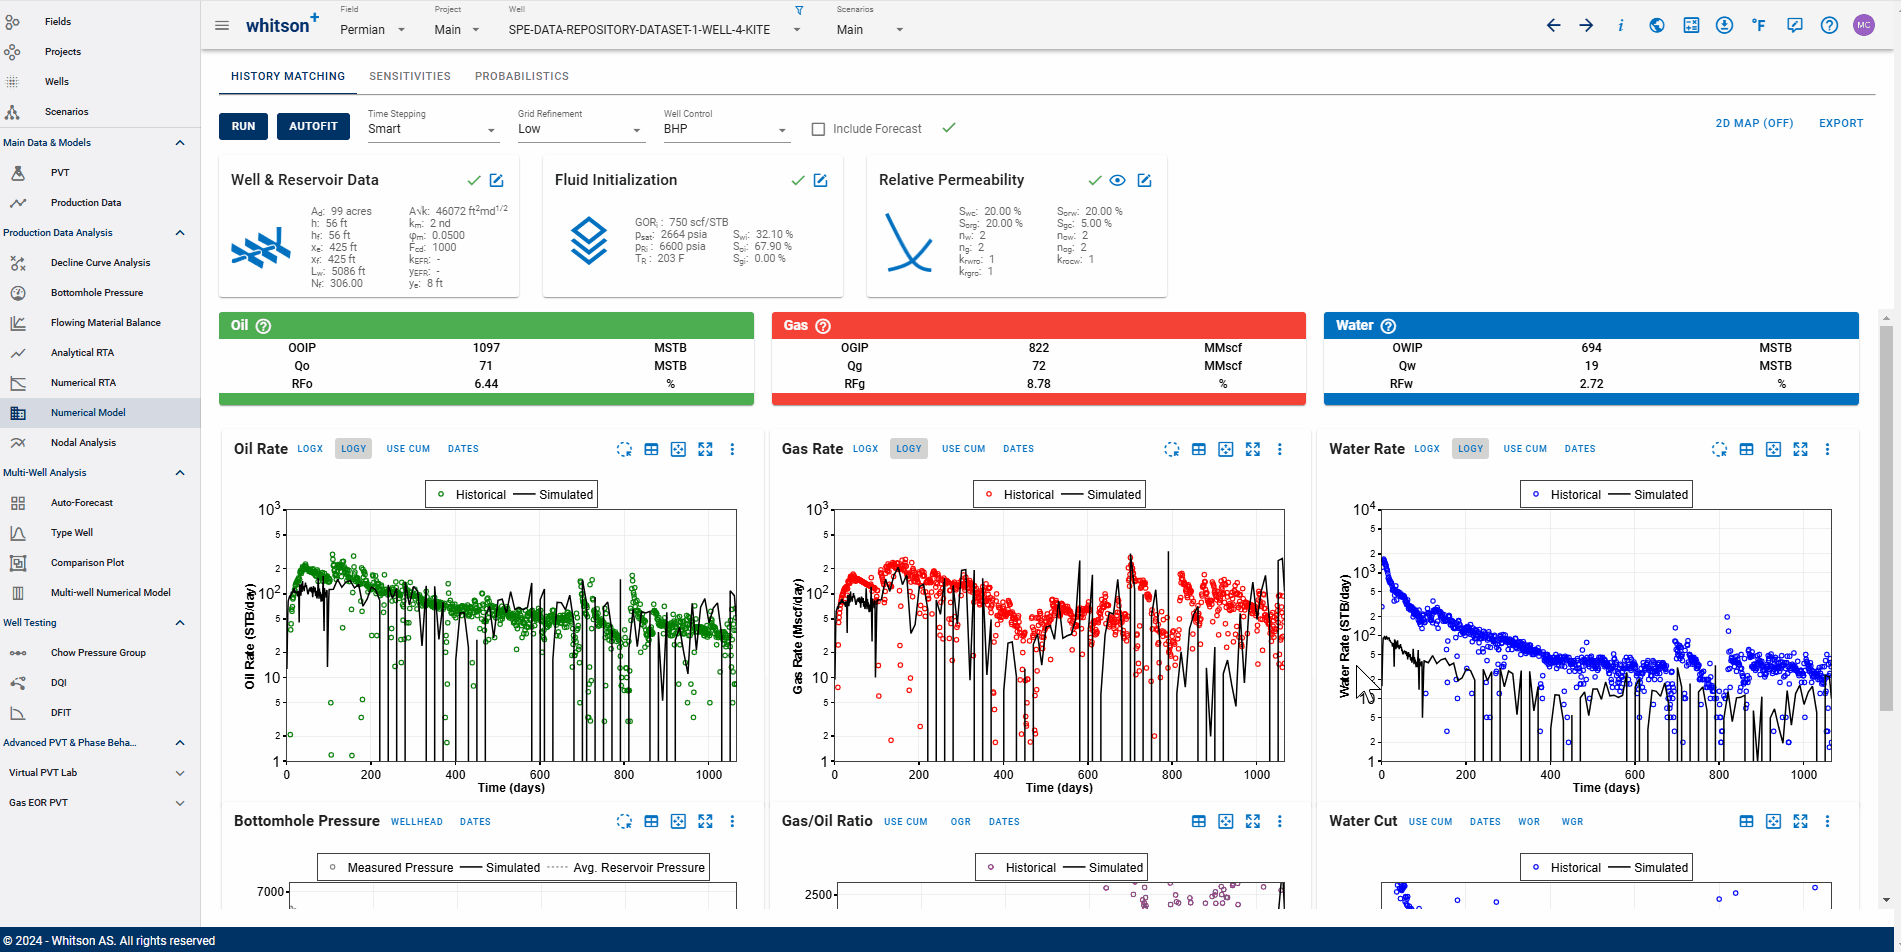This screenshot has width=1901, height=952.
Task: Open Gas Rate chart more options menu
Action: (1280, 450)
